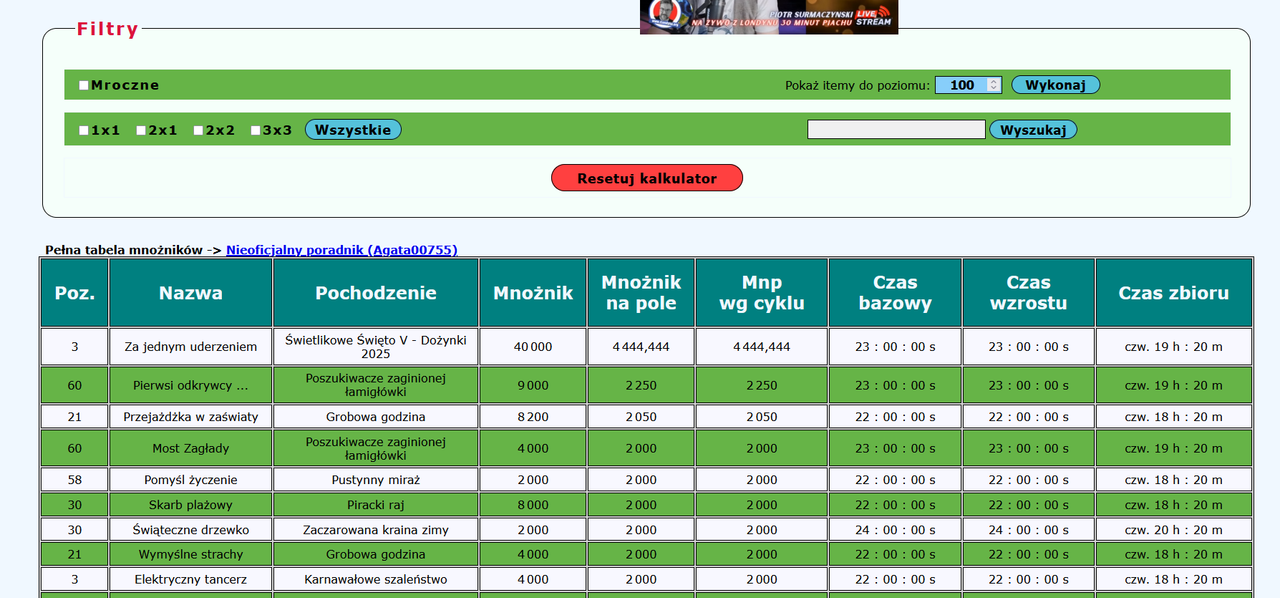Viewport: 1280px width, 598px height.
Task: Open the live stream banner ad at the top of the page
Action: pyautogui.click(x=769, y=17)
